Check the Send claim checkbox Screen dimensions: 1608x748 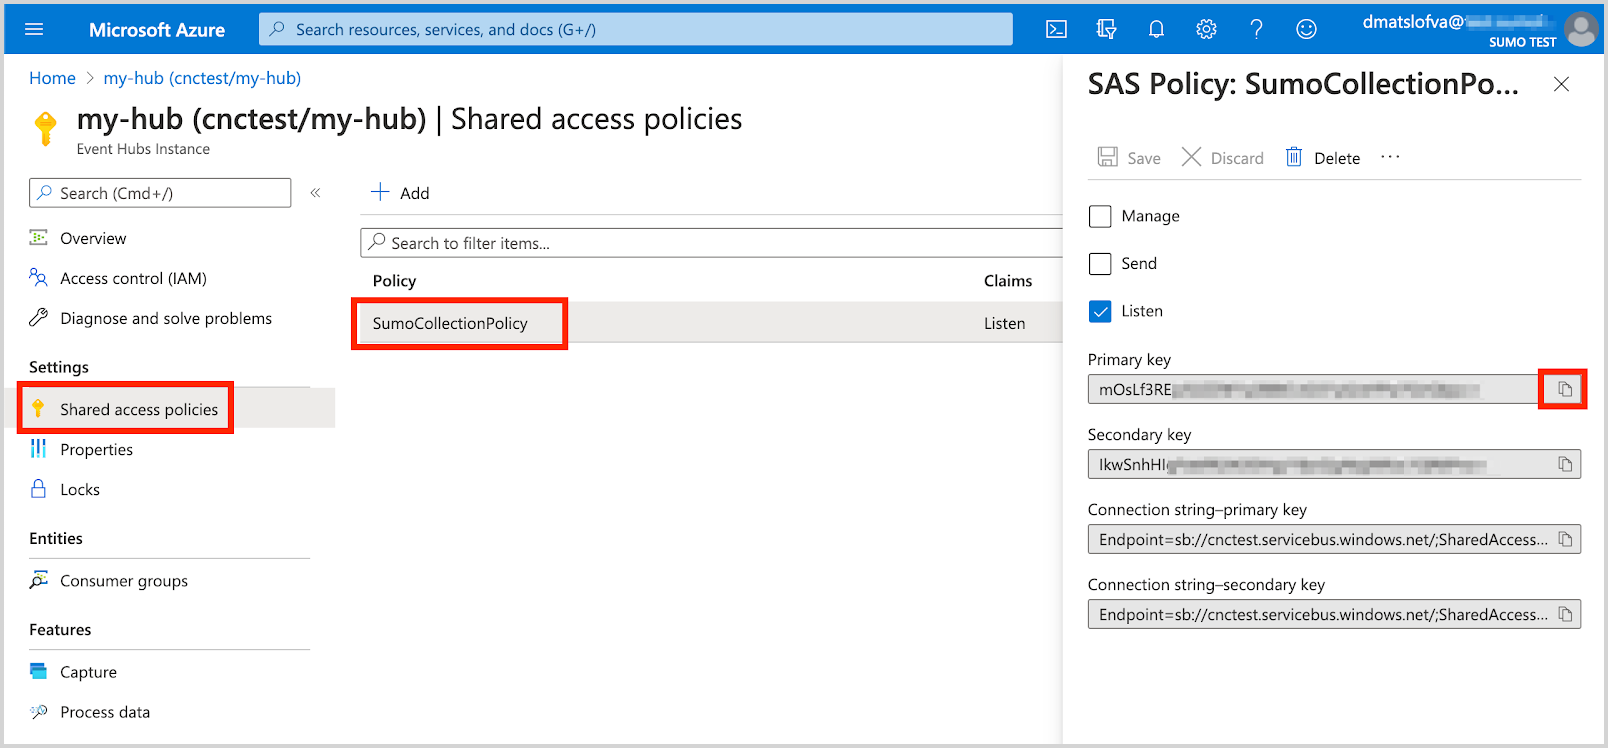[x=1100, y=263]
